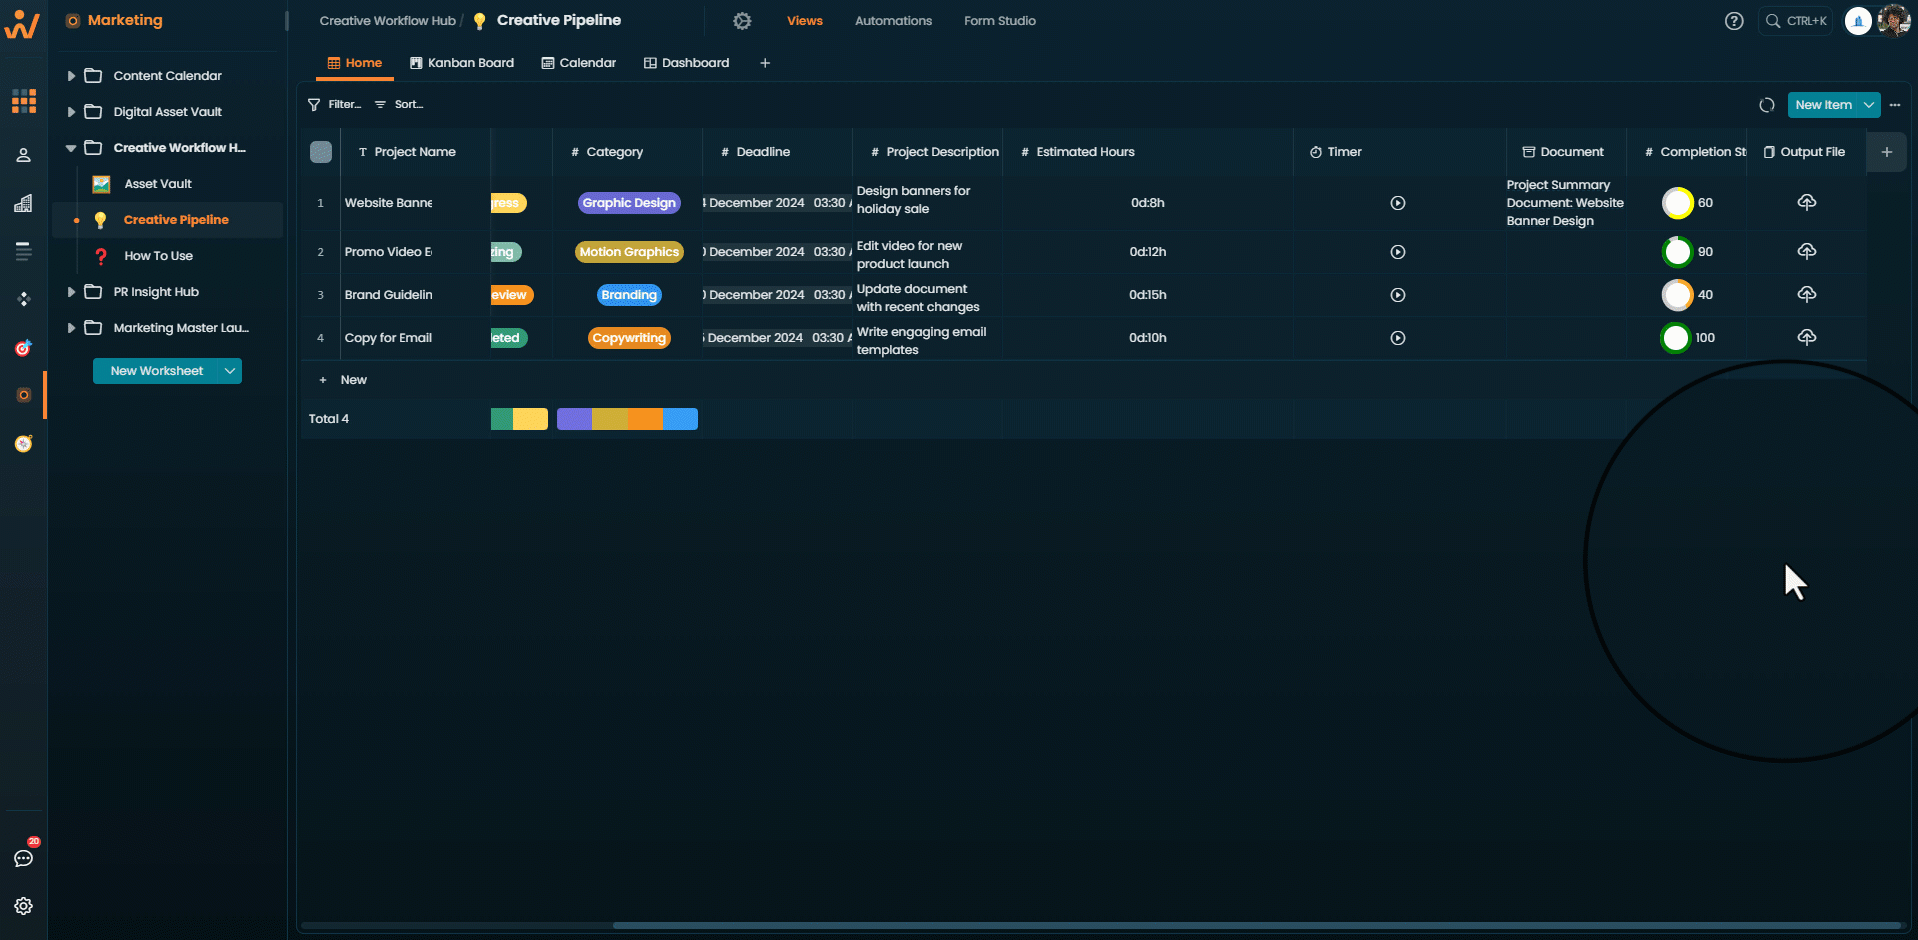Expand the Marketing Master Launch folder
Viewport: 1918px width, 940px height.
(x=71, y=328)
